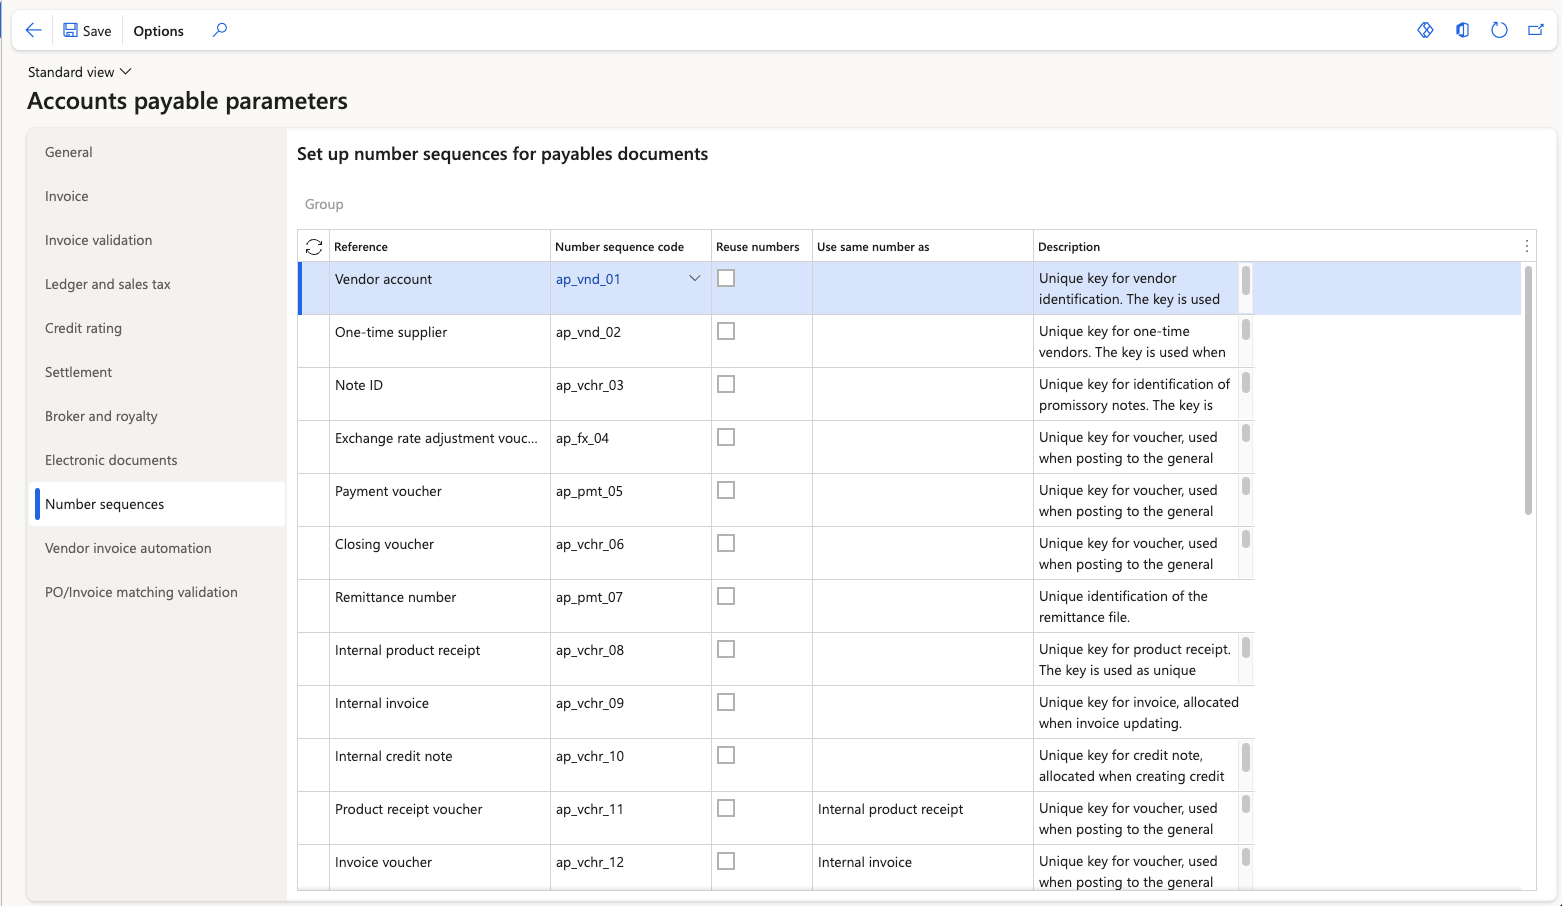The image size is (1562, 906).
Task: Refresh the page with circular arrow icon
Action: [x=1499, y=30]
